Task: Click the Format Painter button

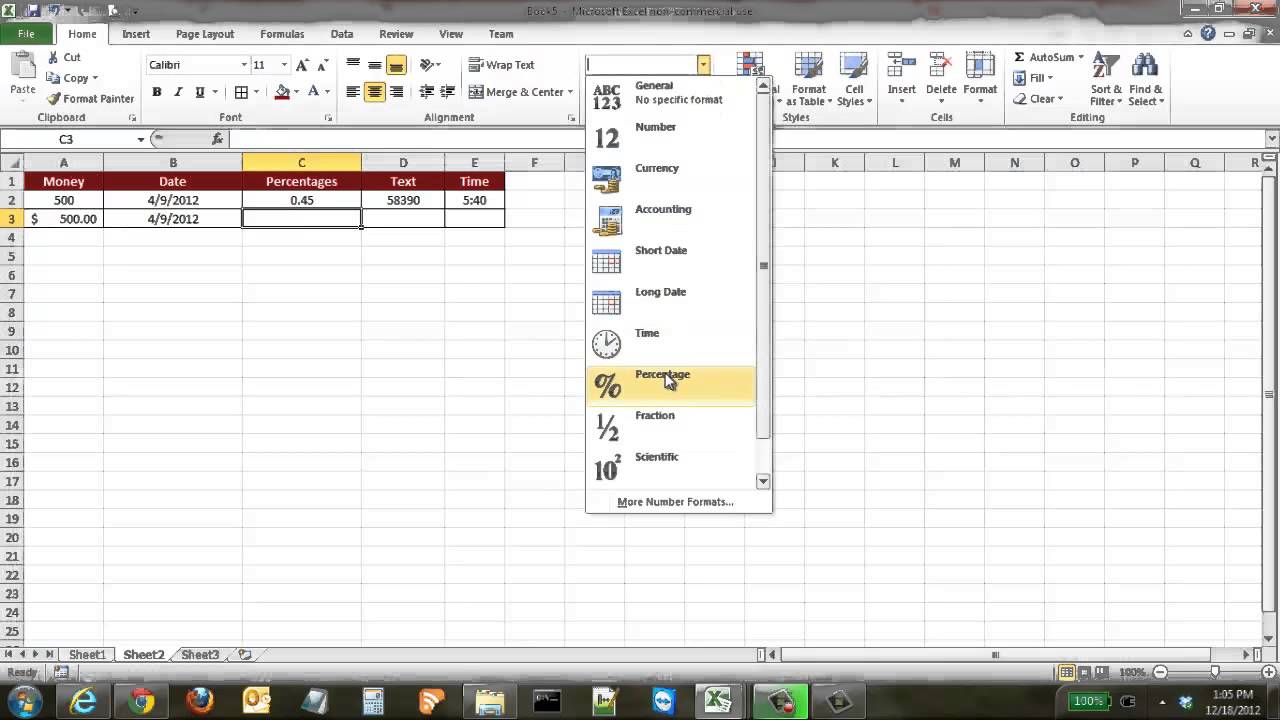Action: click(x=90, y=99)
